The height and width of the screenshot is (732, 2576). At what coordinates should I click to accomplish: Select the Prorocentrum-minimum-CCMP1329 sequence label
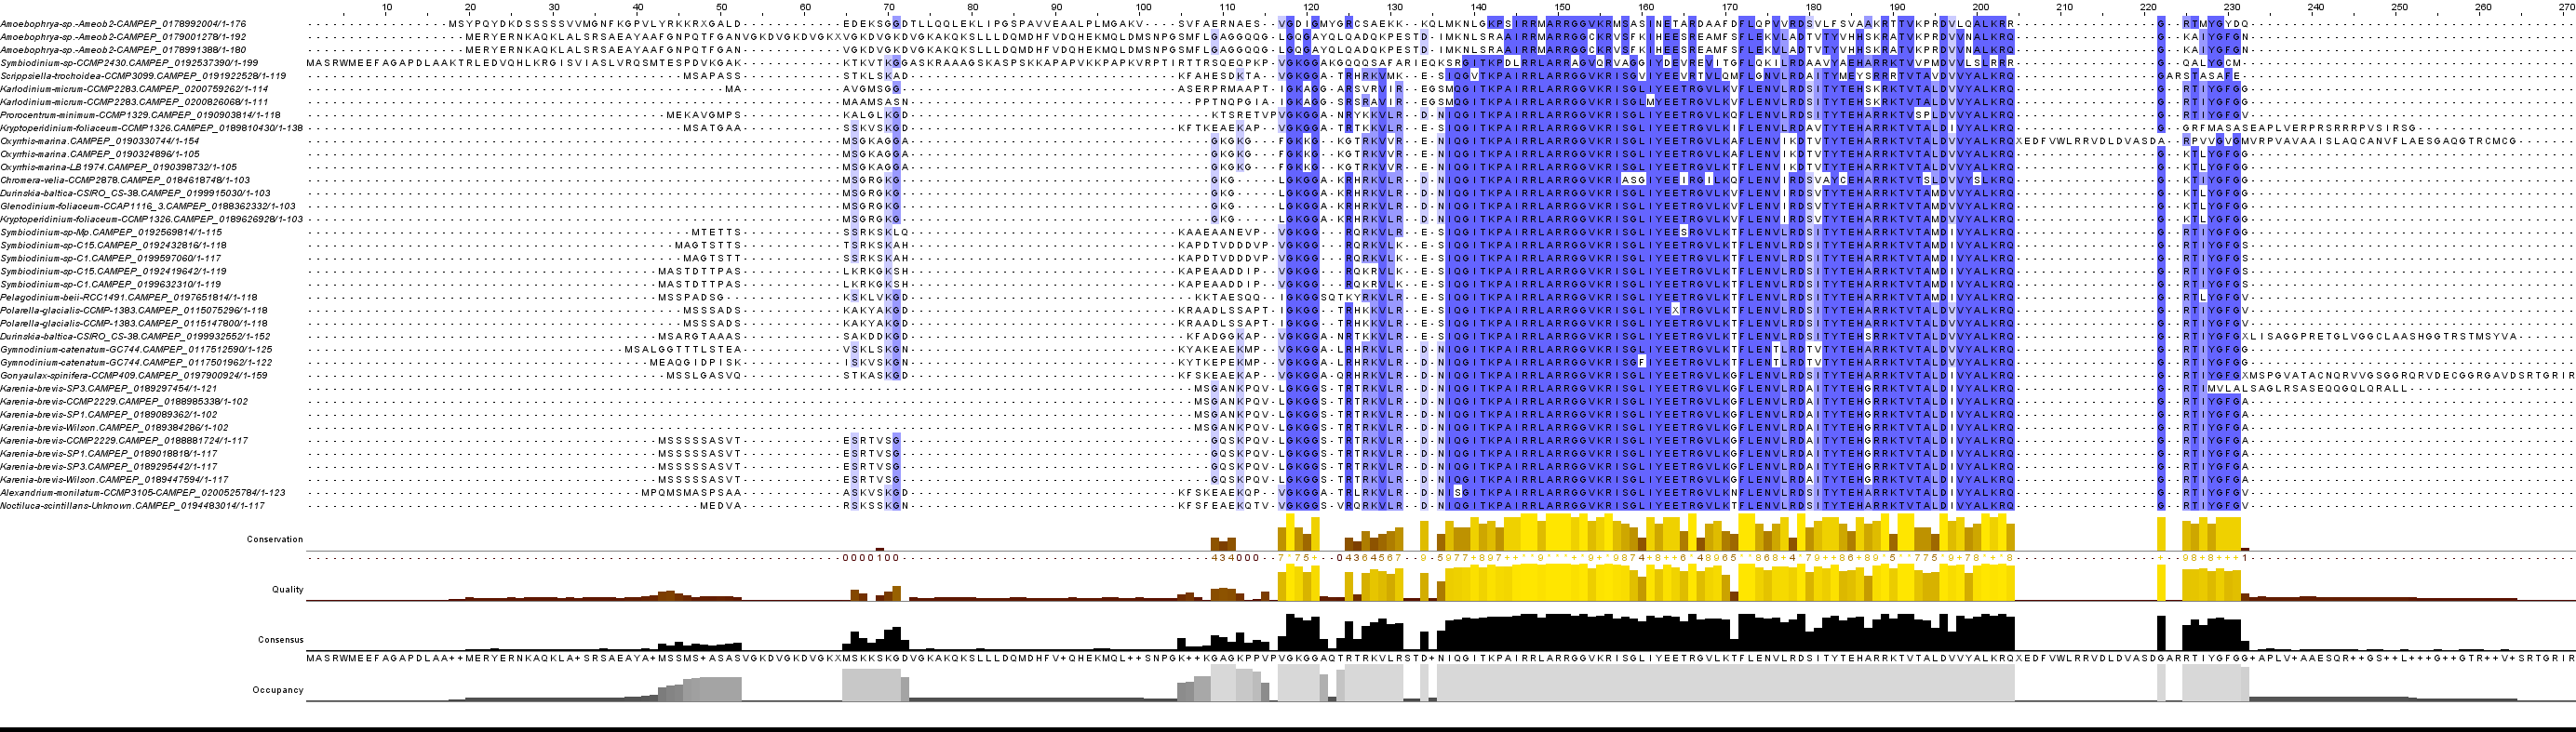140,115
